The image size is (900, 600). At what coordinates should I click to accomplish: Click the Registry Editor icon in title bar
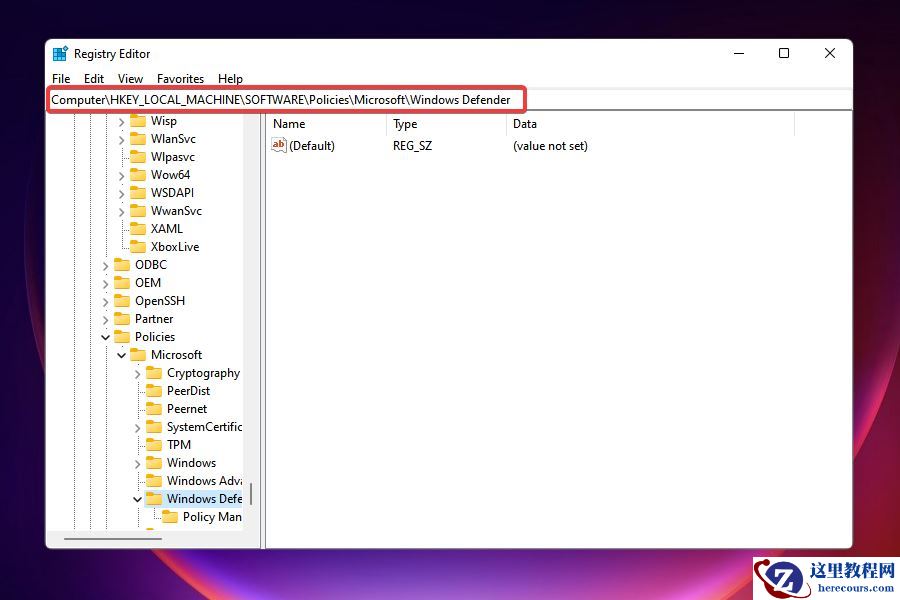click(62, 53)
